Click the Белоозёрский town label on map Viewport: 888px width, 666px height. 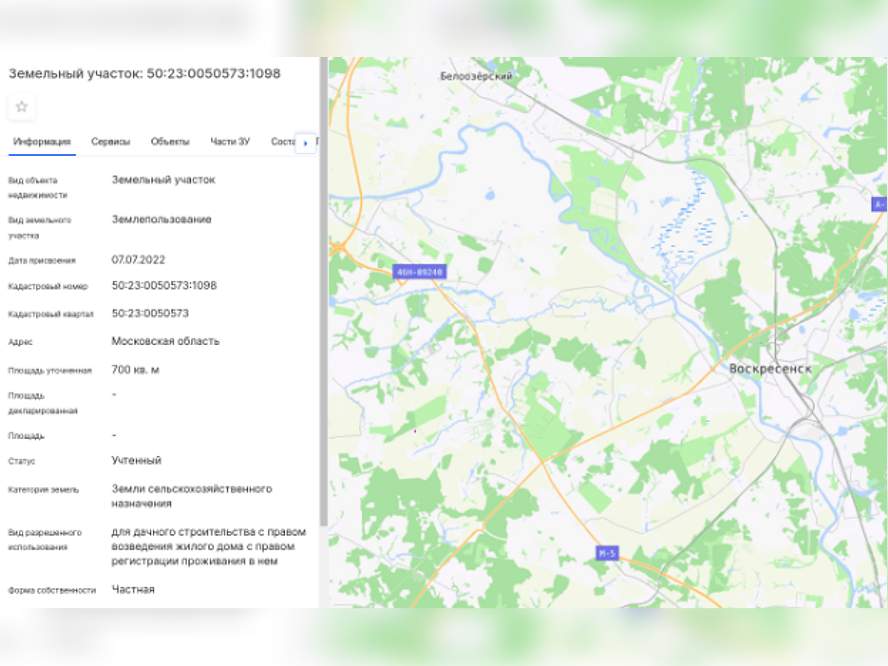pyautogui.click(x=476, y=76)
